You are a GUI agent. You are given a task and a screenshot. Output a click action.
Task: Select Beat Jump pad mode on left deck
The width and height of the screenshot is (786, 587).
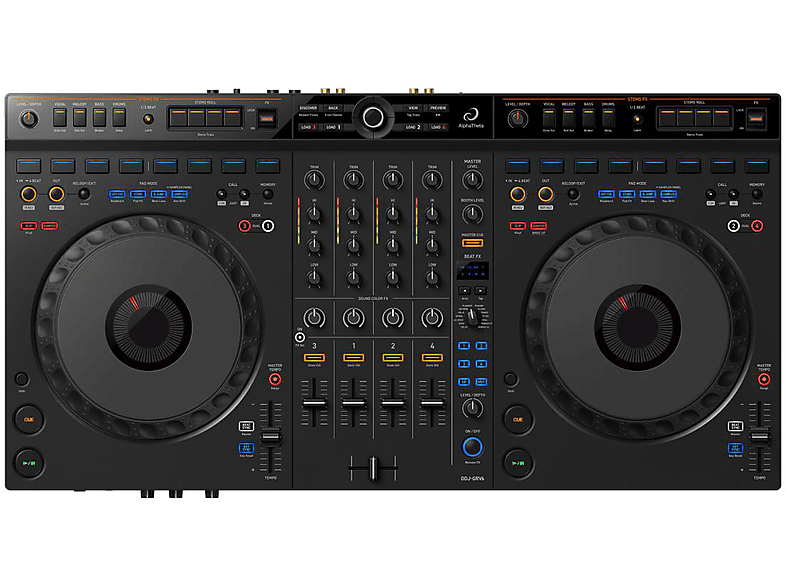click(x=158, y=194)
